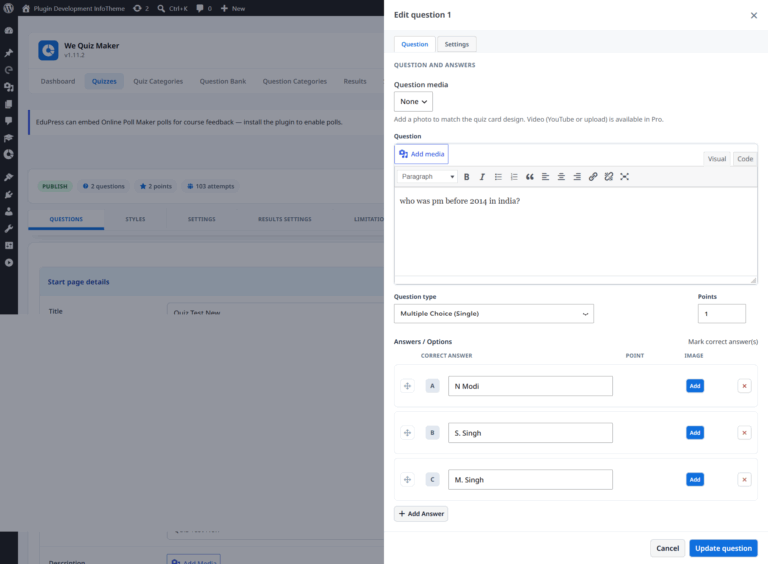Toggle fullscreen editor mode
Screen dimensions: 768x564
pyautogui.click(x=624, y=177)
